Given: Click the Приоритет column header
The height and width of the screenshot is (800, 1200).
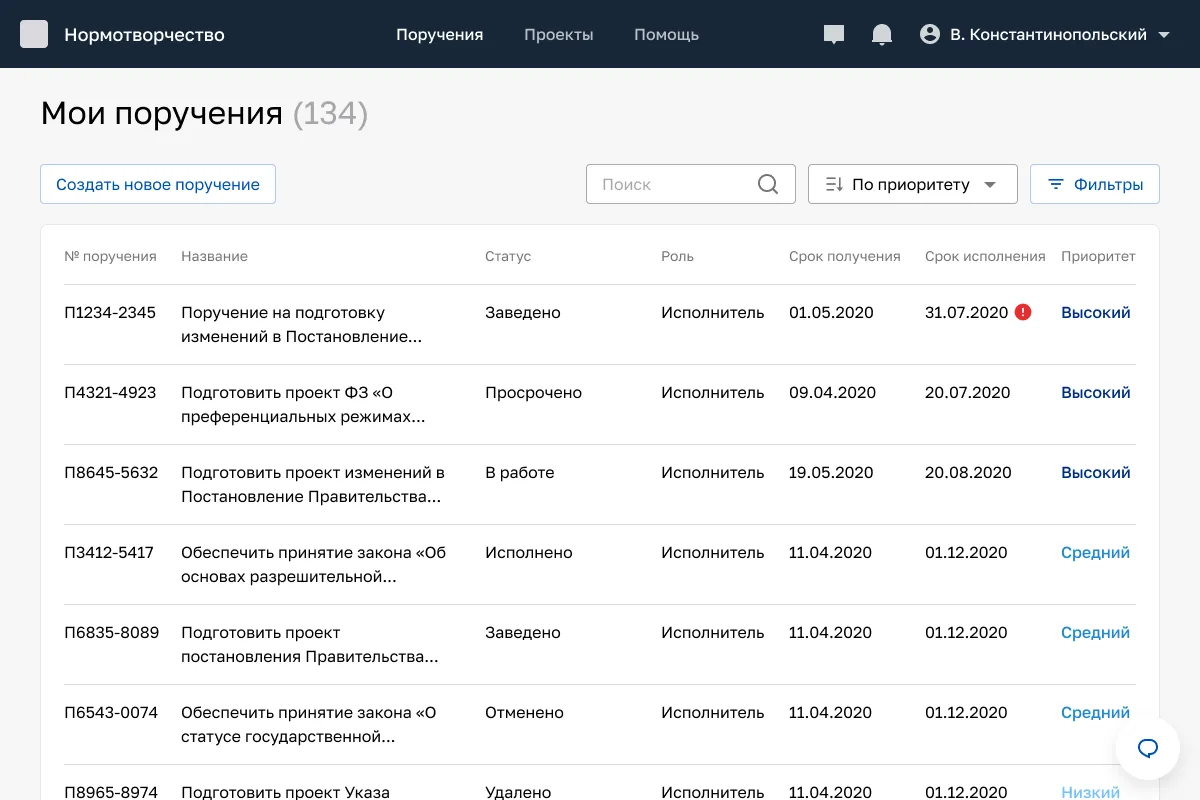Looking at the screenshot, I should pos(1098,256).
